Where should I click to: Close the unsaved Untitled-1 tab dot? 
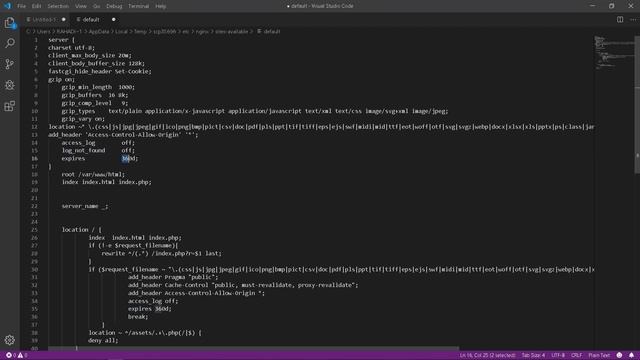click(64, 20)
